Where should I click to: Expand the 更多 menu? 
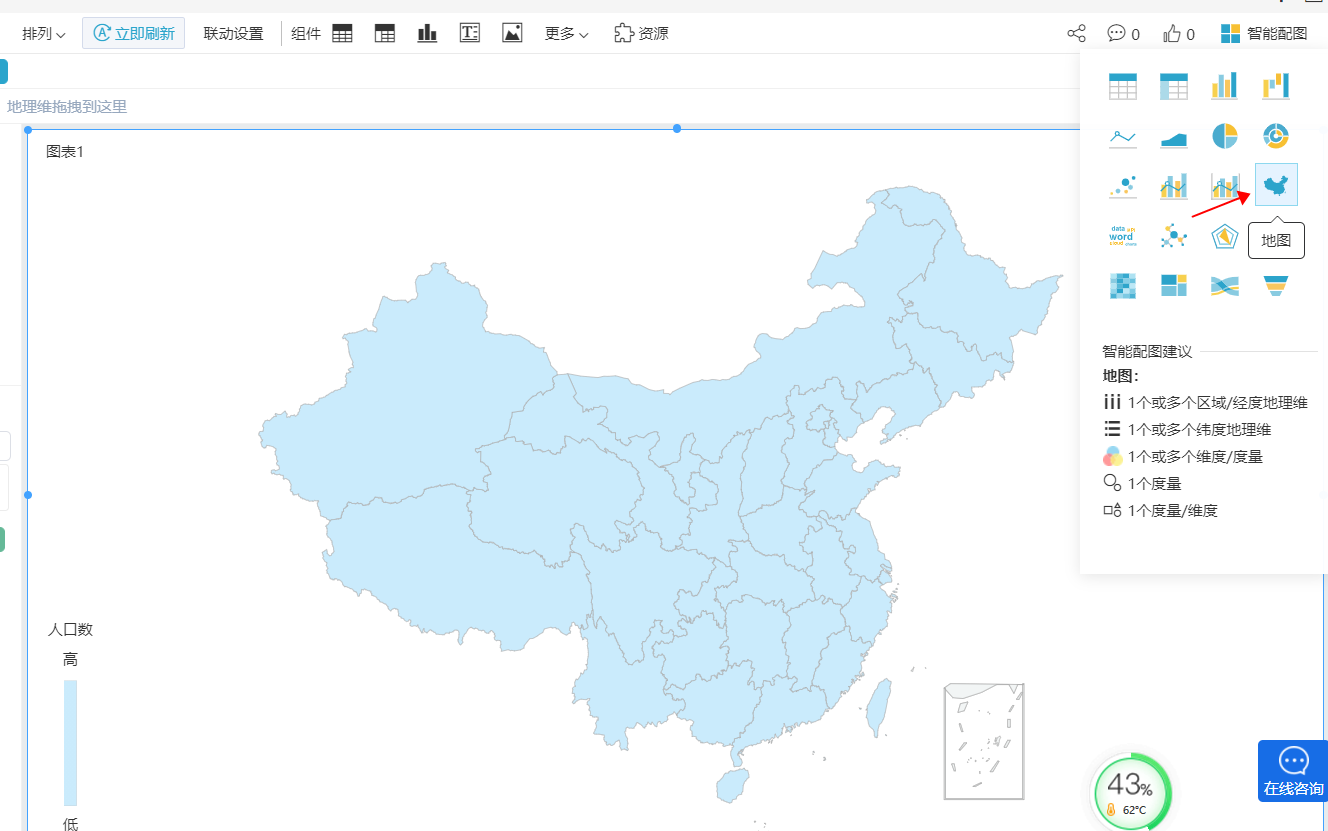(x=567, y=34)
